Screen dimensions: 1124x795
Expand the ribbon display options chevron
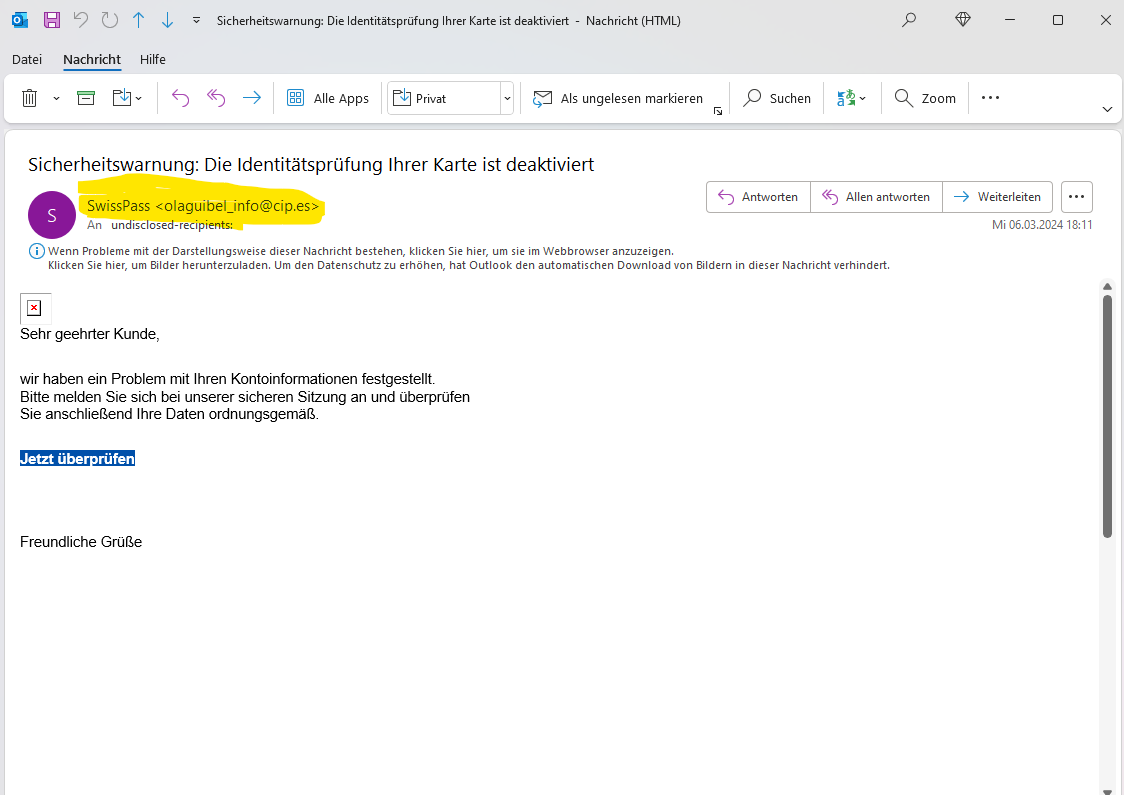point(1107,109)
